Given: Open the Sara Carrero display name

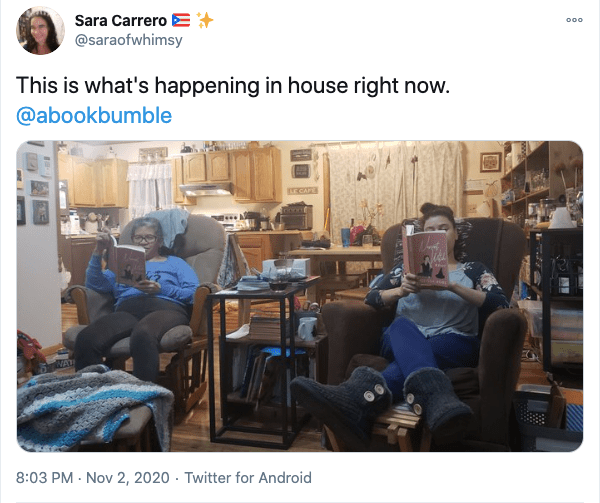Looking at the screenshot, I should coord(121,21).
